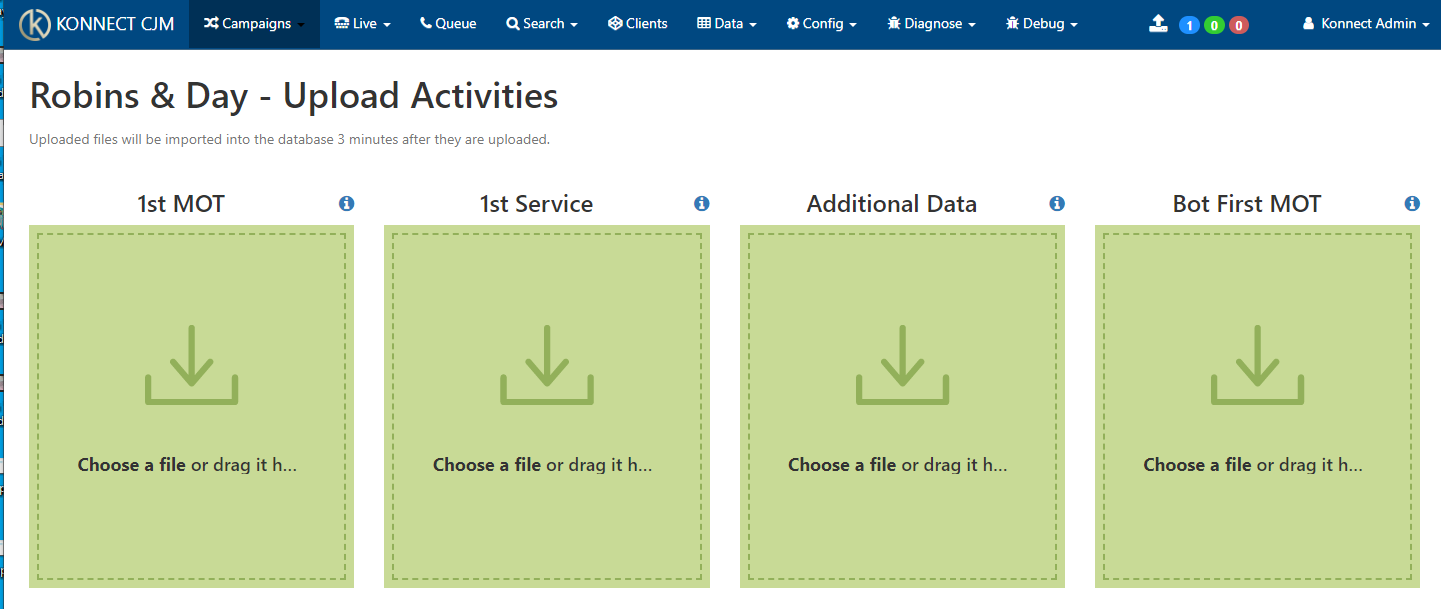Choose a file for Additional Data
This screenshot has height=609, width=1441.
[x=841, y=465]
